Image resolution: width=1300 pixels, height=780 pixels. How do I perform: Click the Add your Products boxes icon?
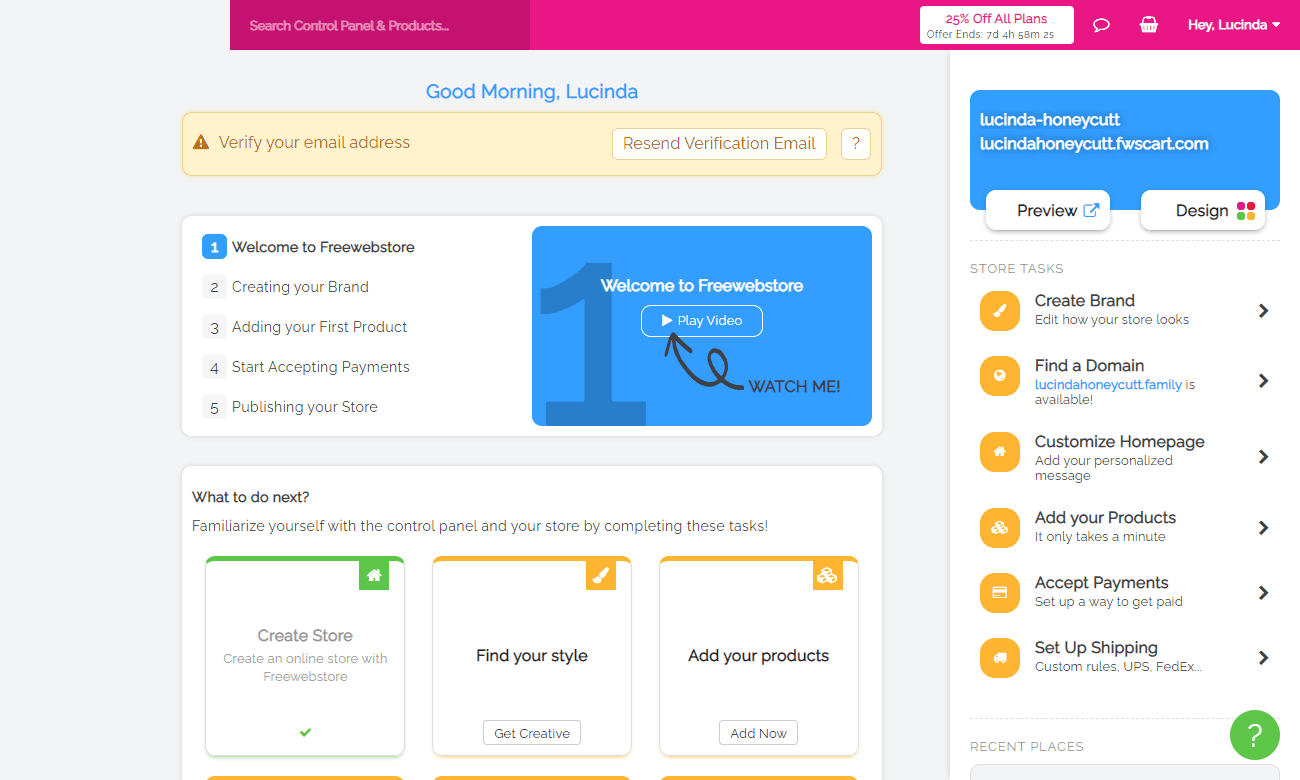pos(999,528)
